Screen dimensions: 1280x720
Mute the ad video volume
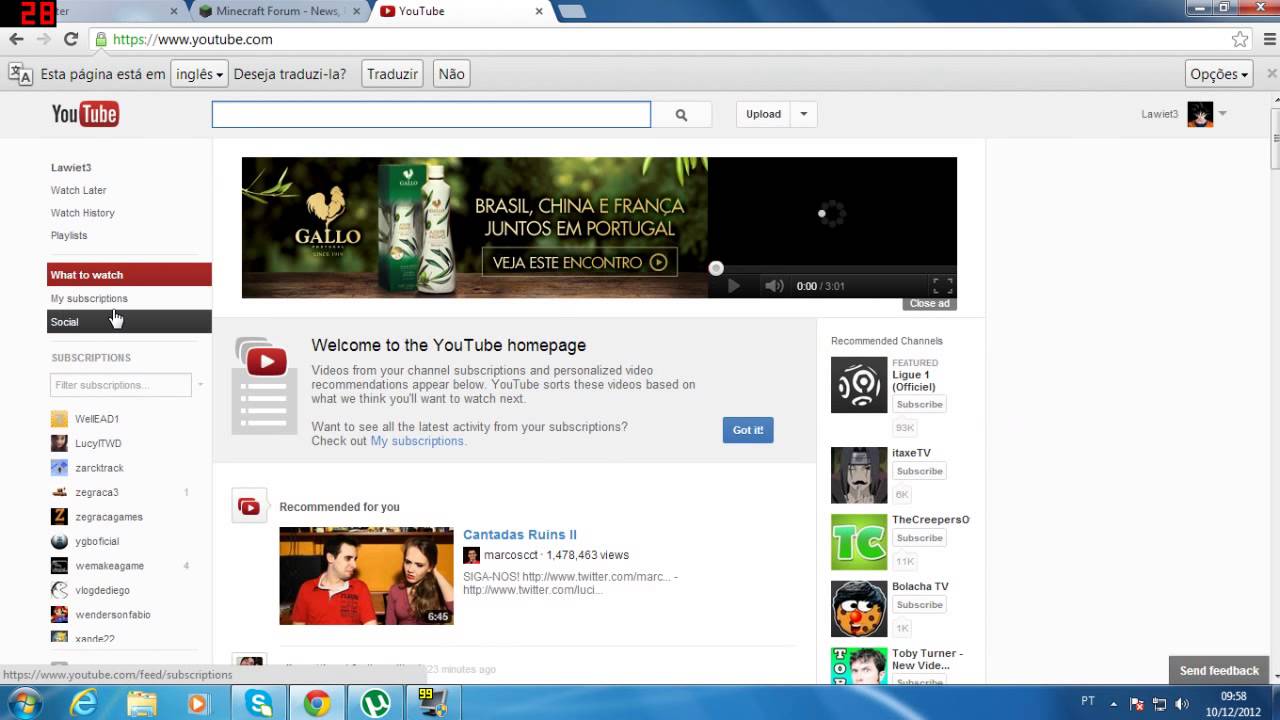click(774, 286)
